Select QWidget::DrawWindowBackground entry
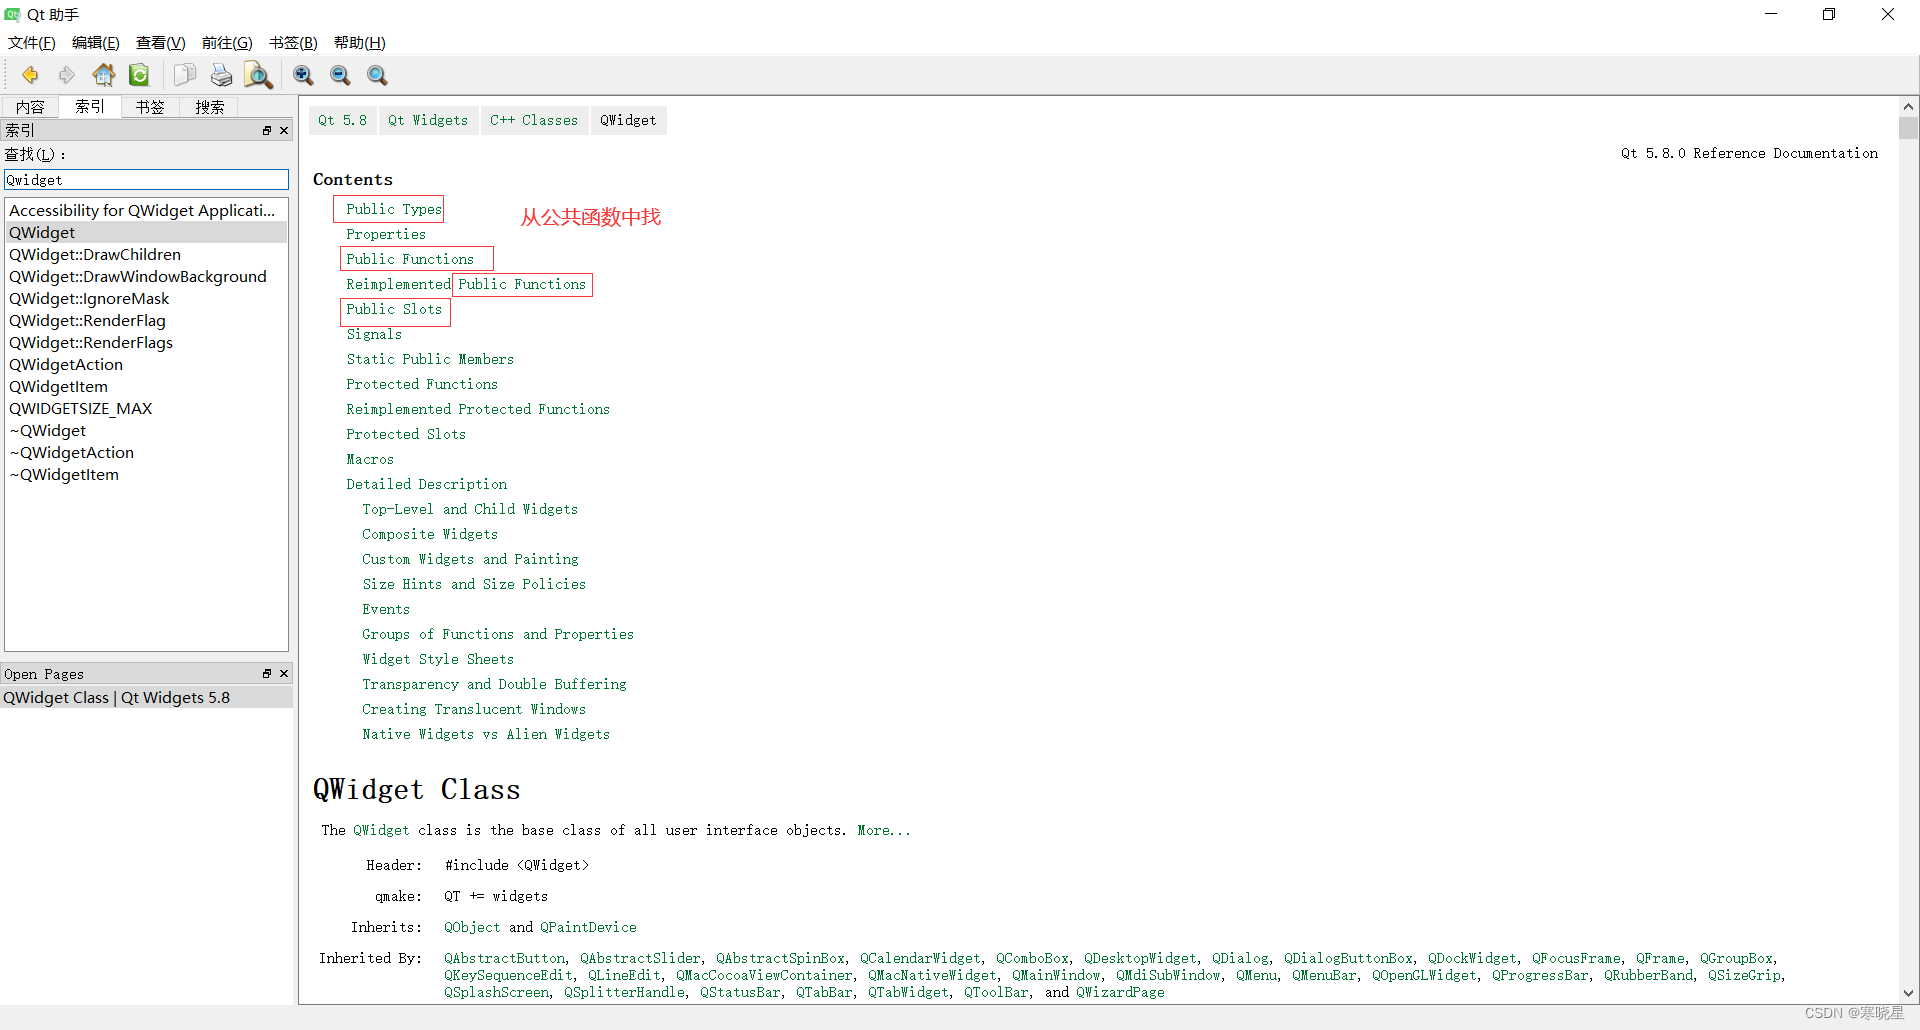This screenshot has width=1920, height=1030. pos(146,277)
